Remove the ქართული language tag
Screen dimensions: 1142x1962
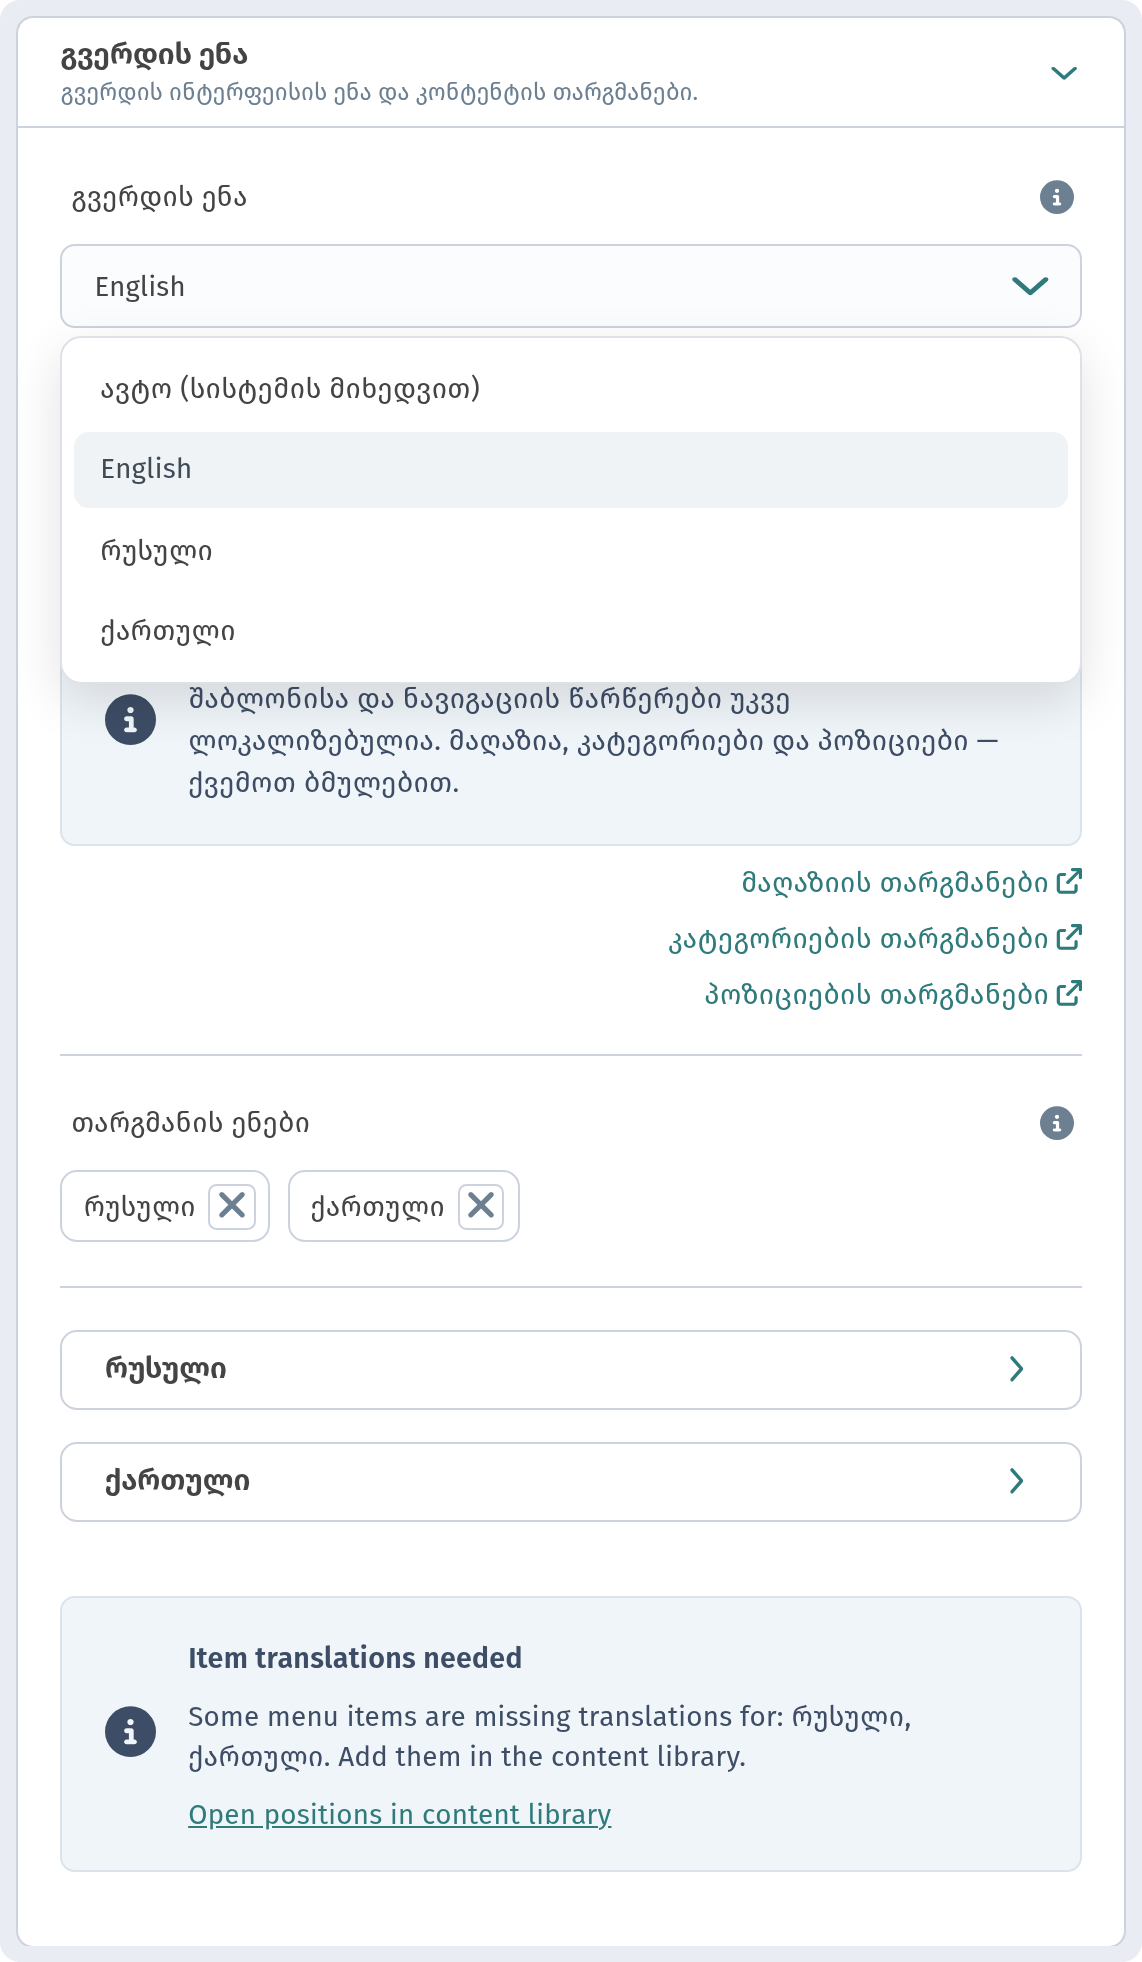pos(481,1206)
